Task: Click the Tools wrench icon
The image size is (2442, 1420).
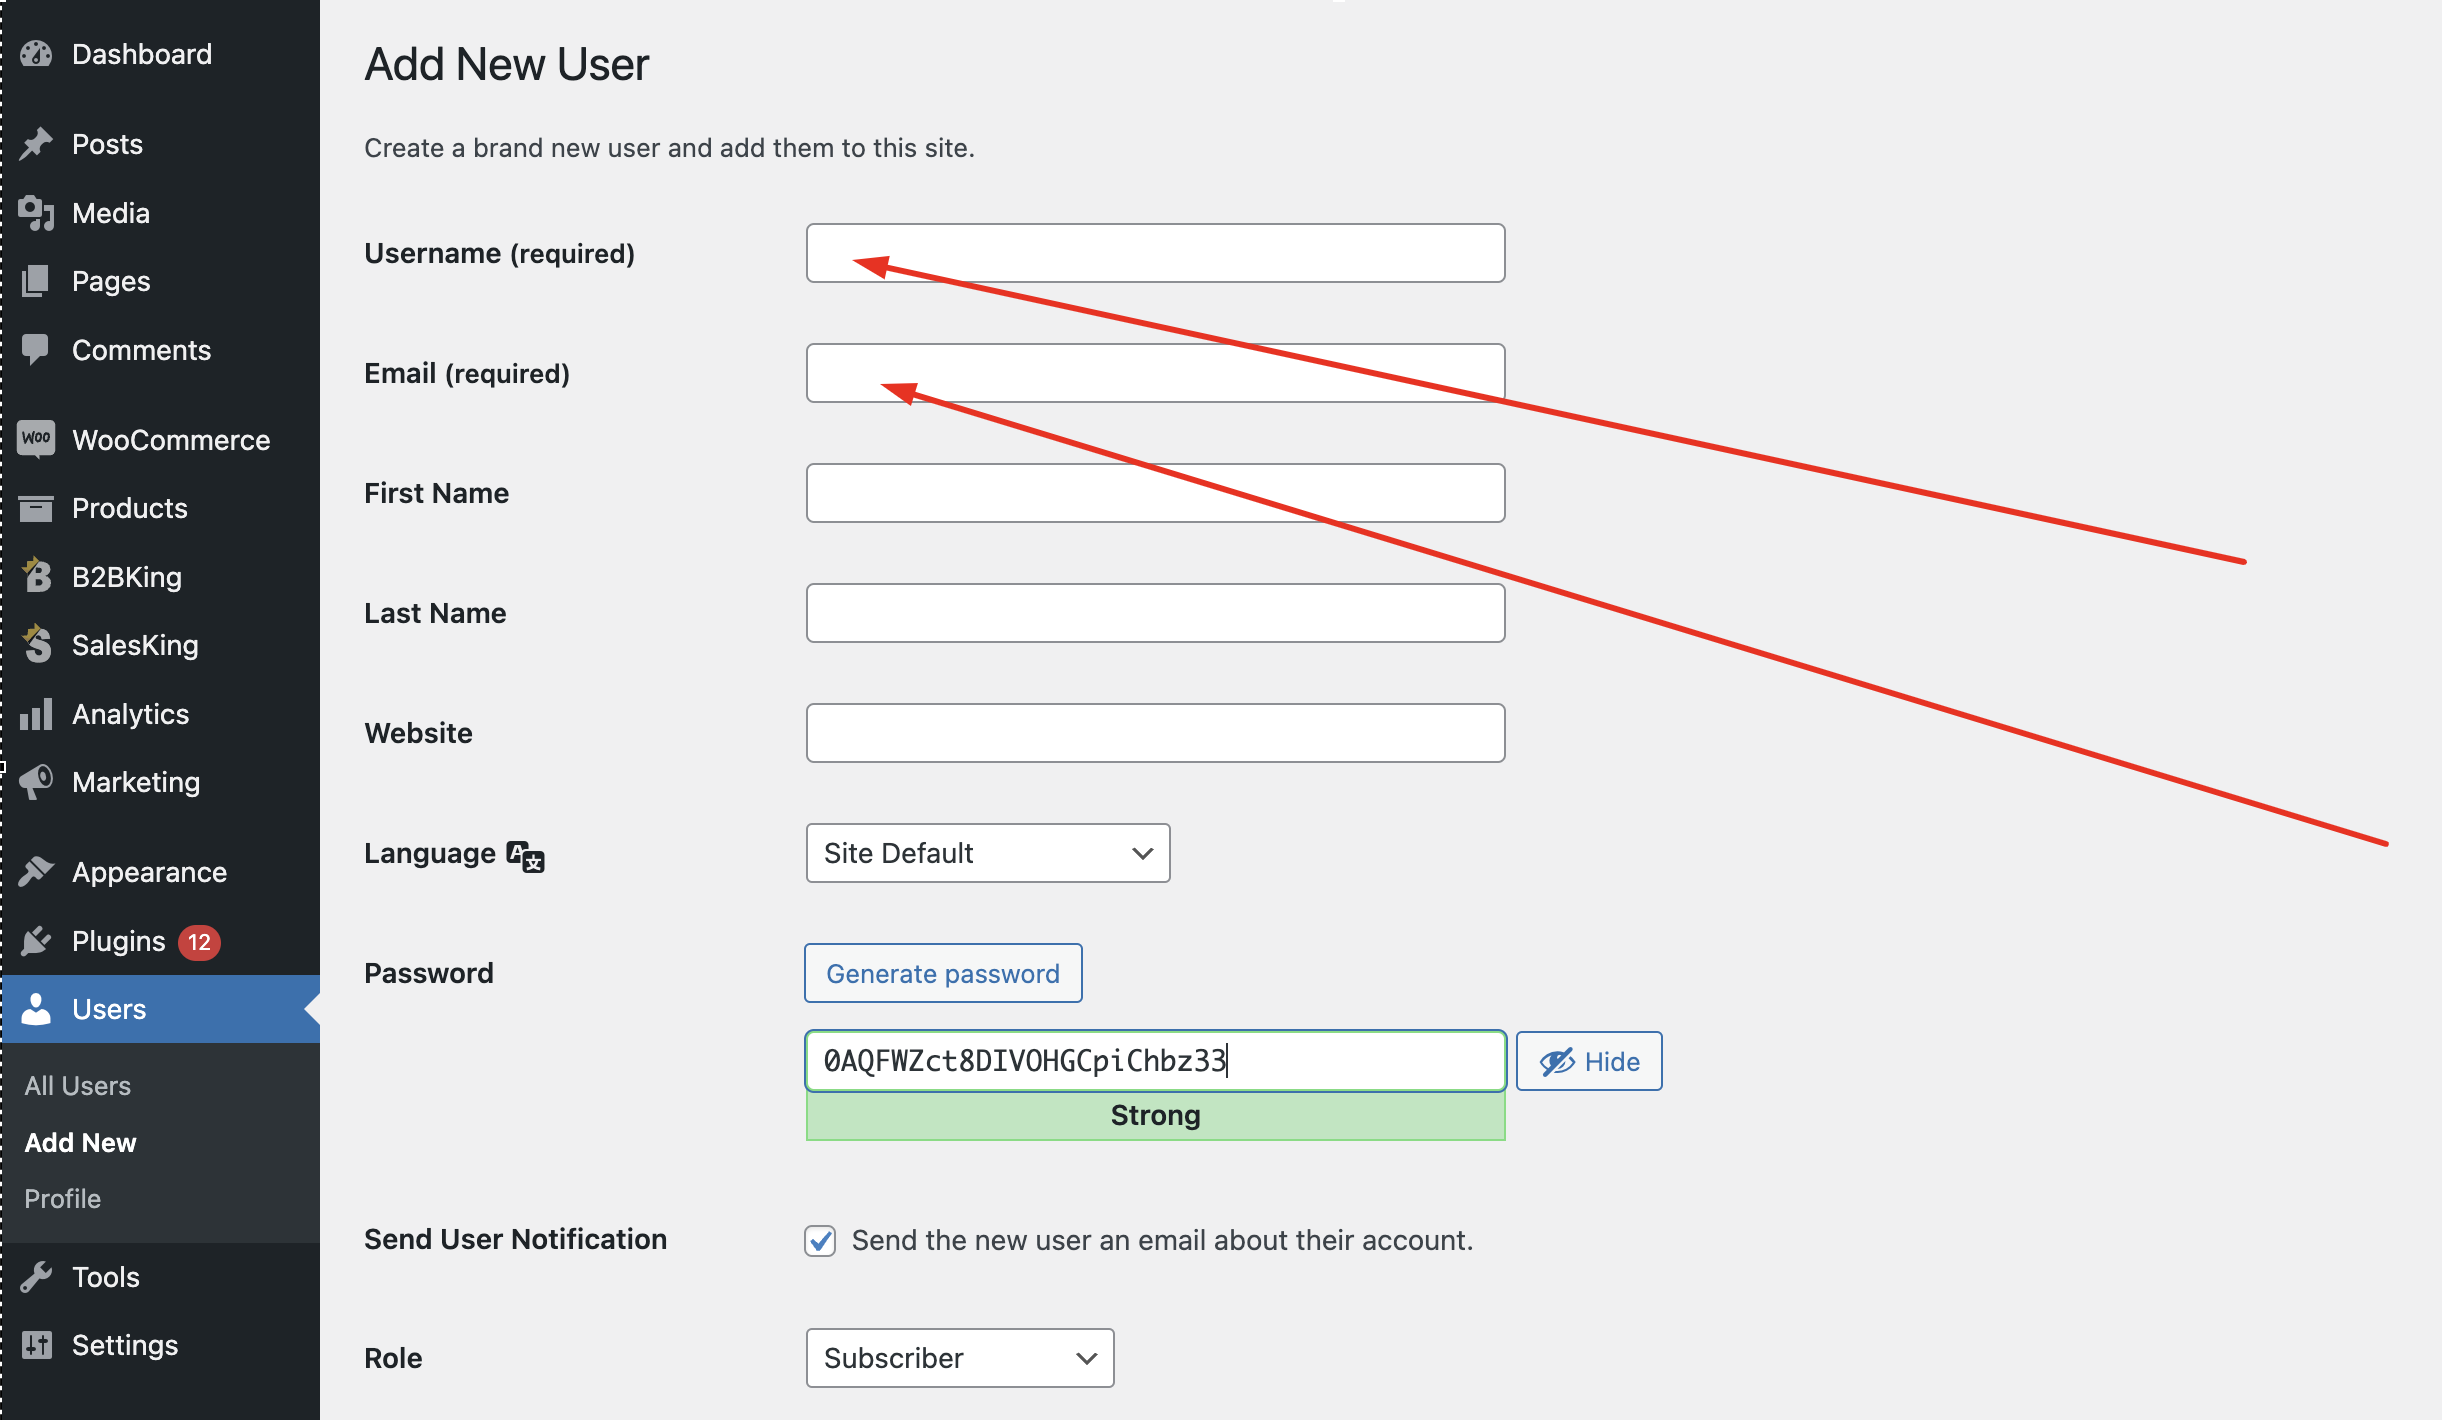Action: point(36,1277)
